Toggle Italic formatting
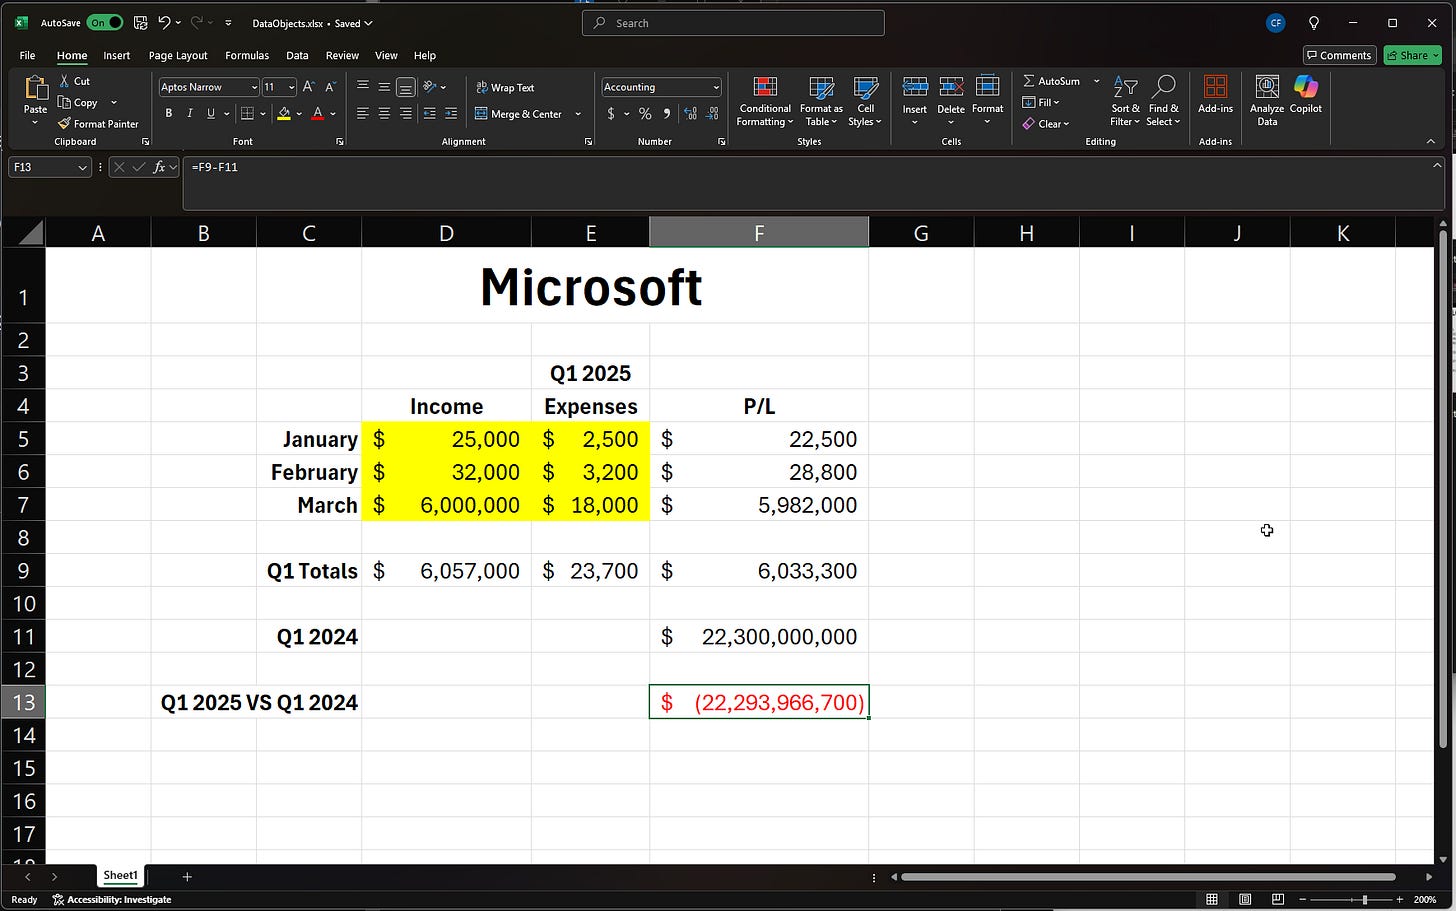The image size is (1456, 911). click(x=189, y=114)
